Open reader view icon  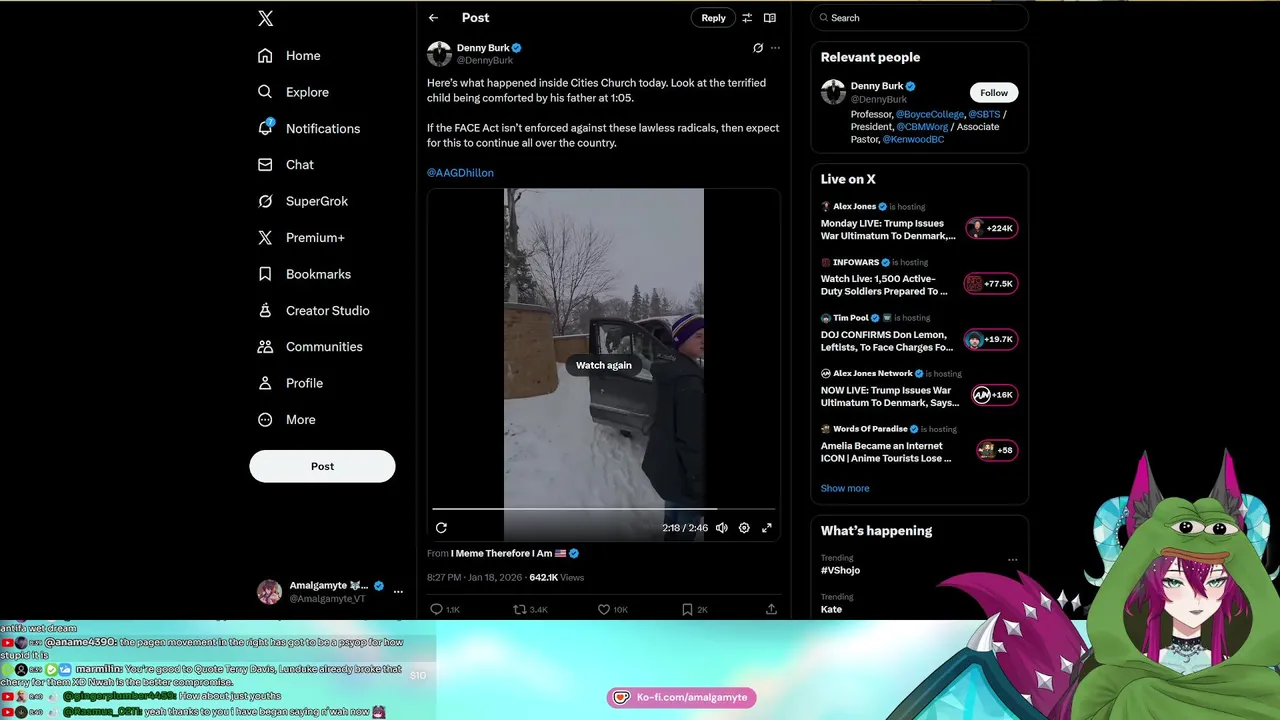pyautogui.click(x=769, y=18)
